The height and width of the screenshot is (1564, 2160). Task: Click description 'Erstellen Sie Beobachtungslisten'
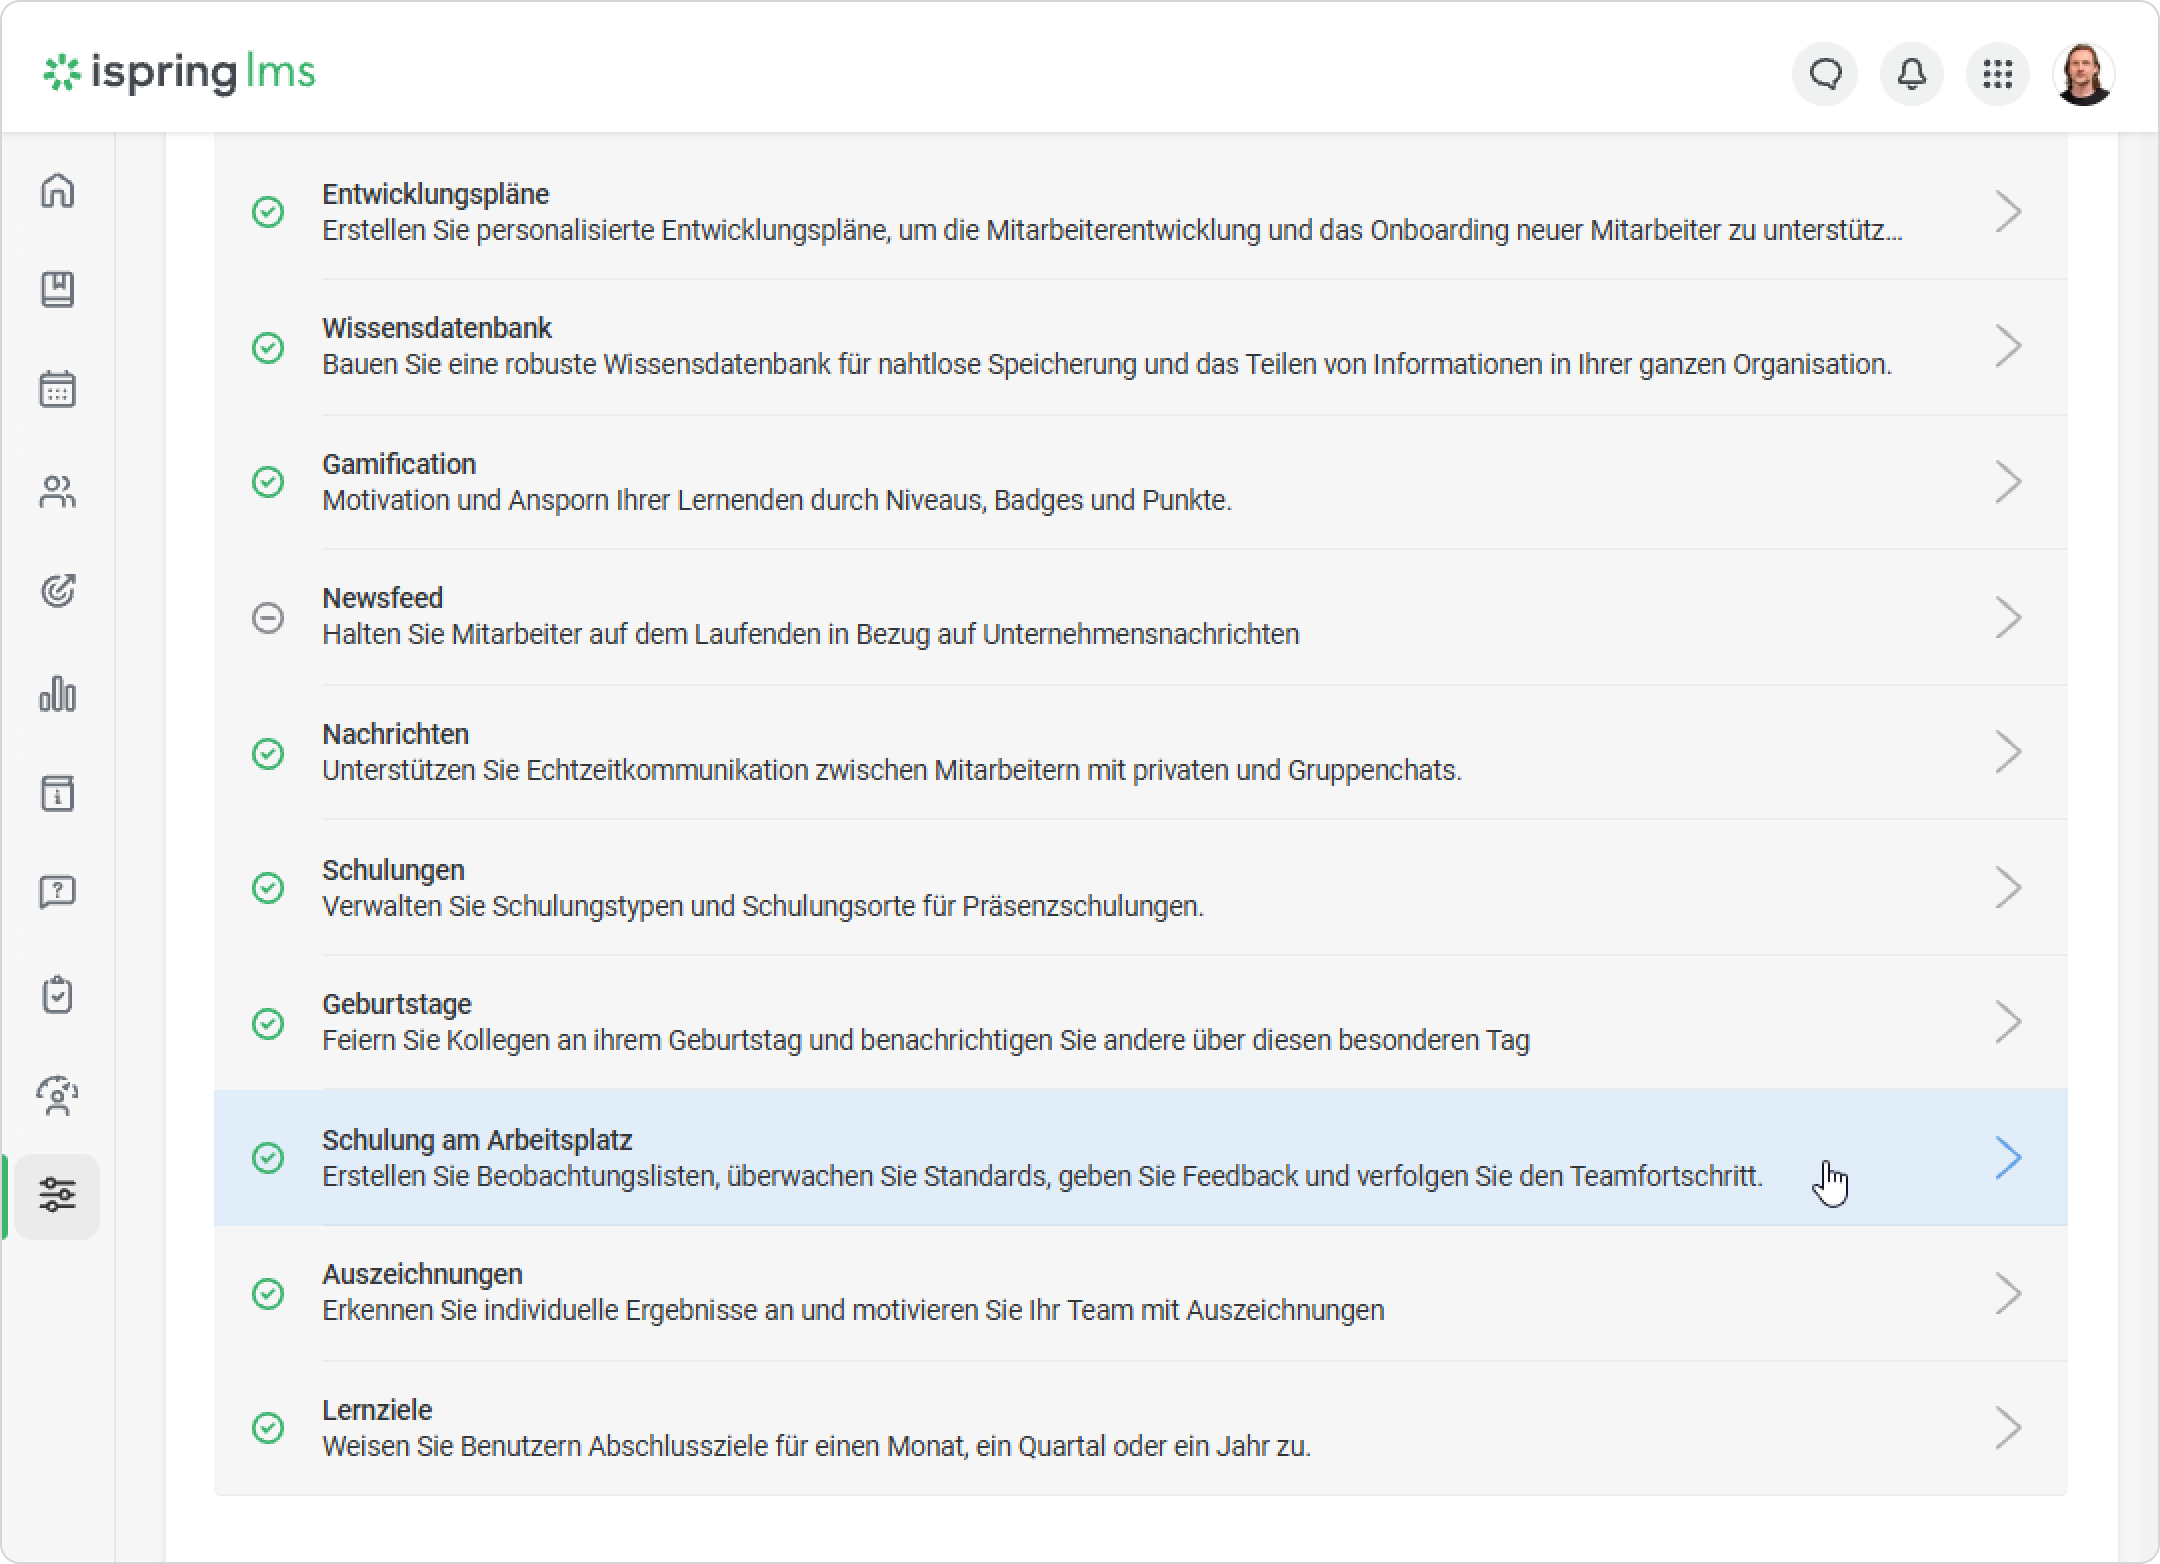[1042, 1176]
